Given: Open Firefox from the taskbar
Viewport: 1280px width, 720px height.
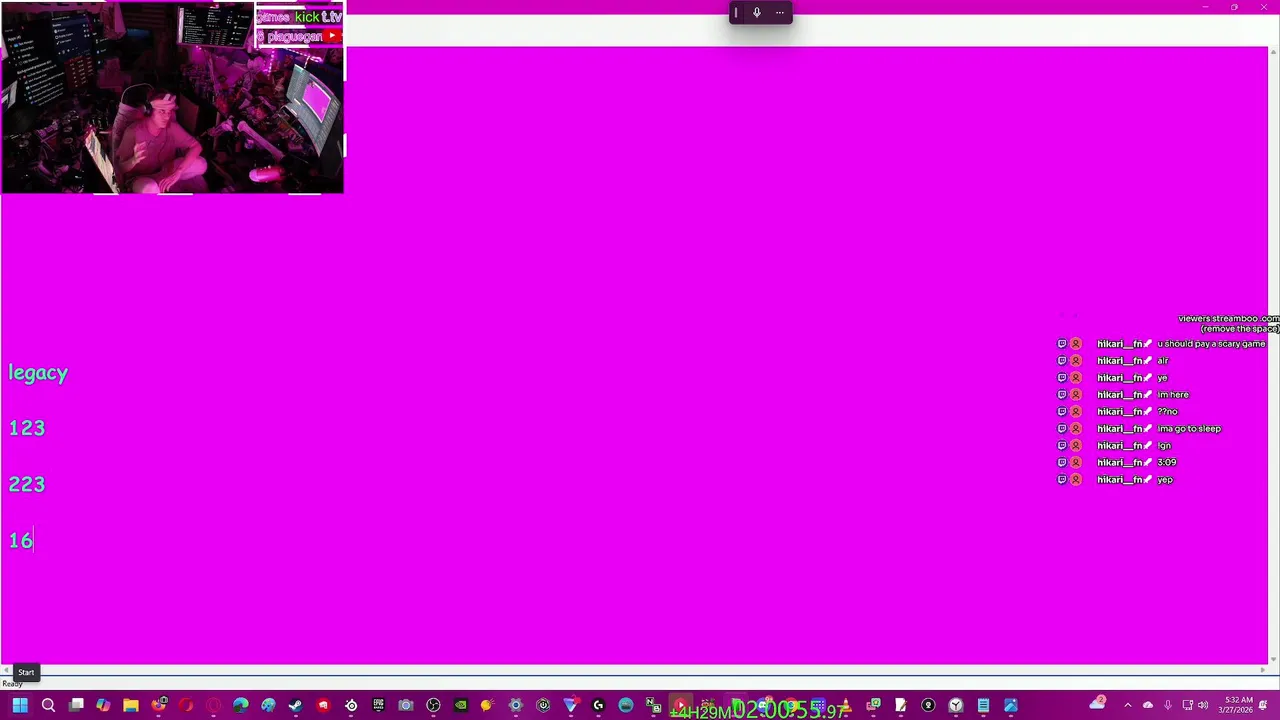Looking at the screenshot, I should [x=158, y=705].
